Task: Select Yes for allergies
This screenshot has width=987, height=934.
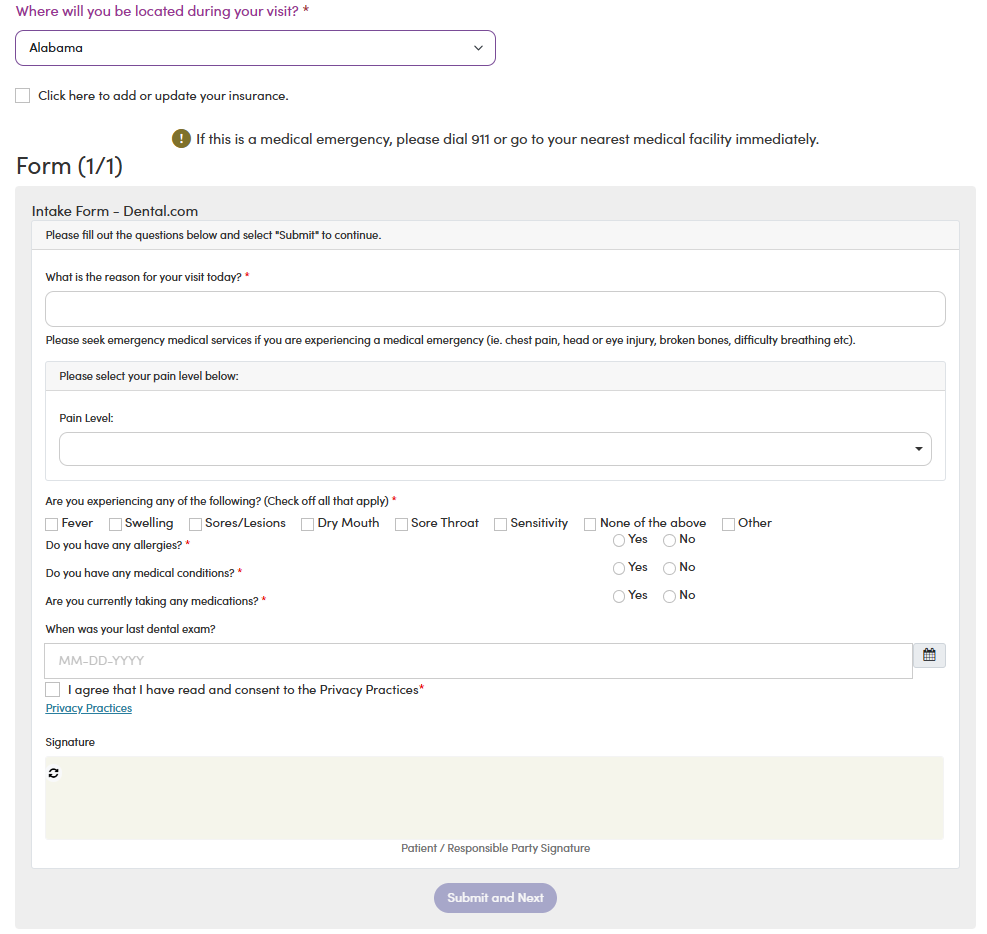Action: (619, 541)
